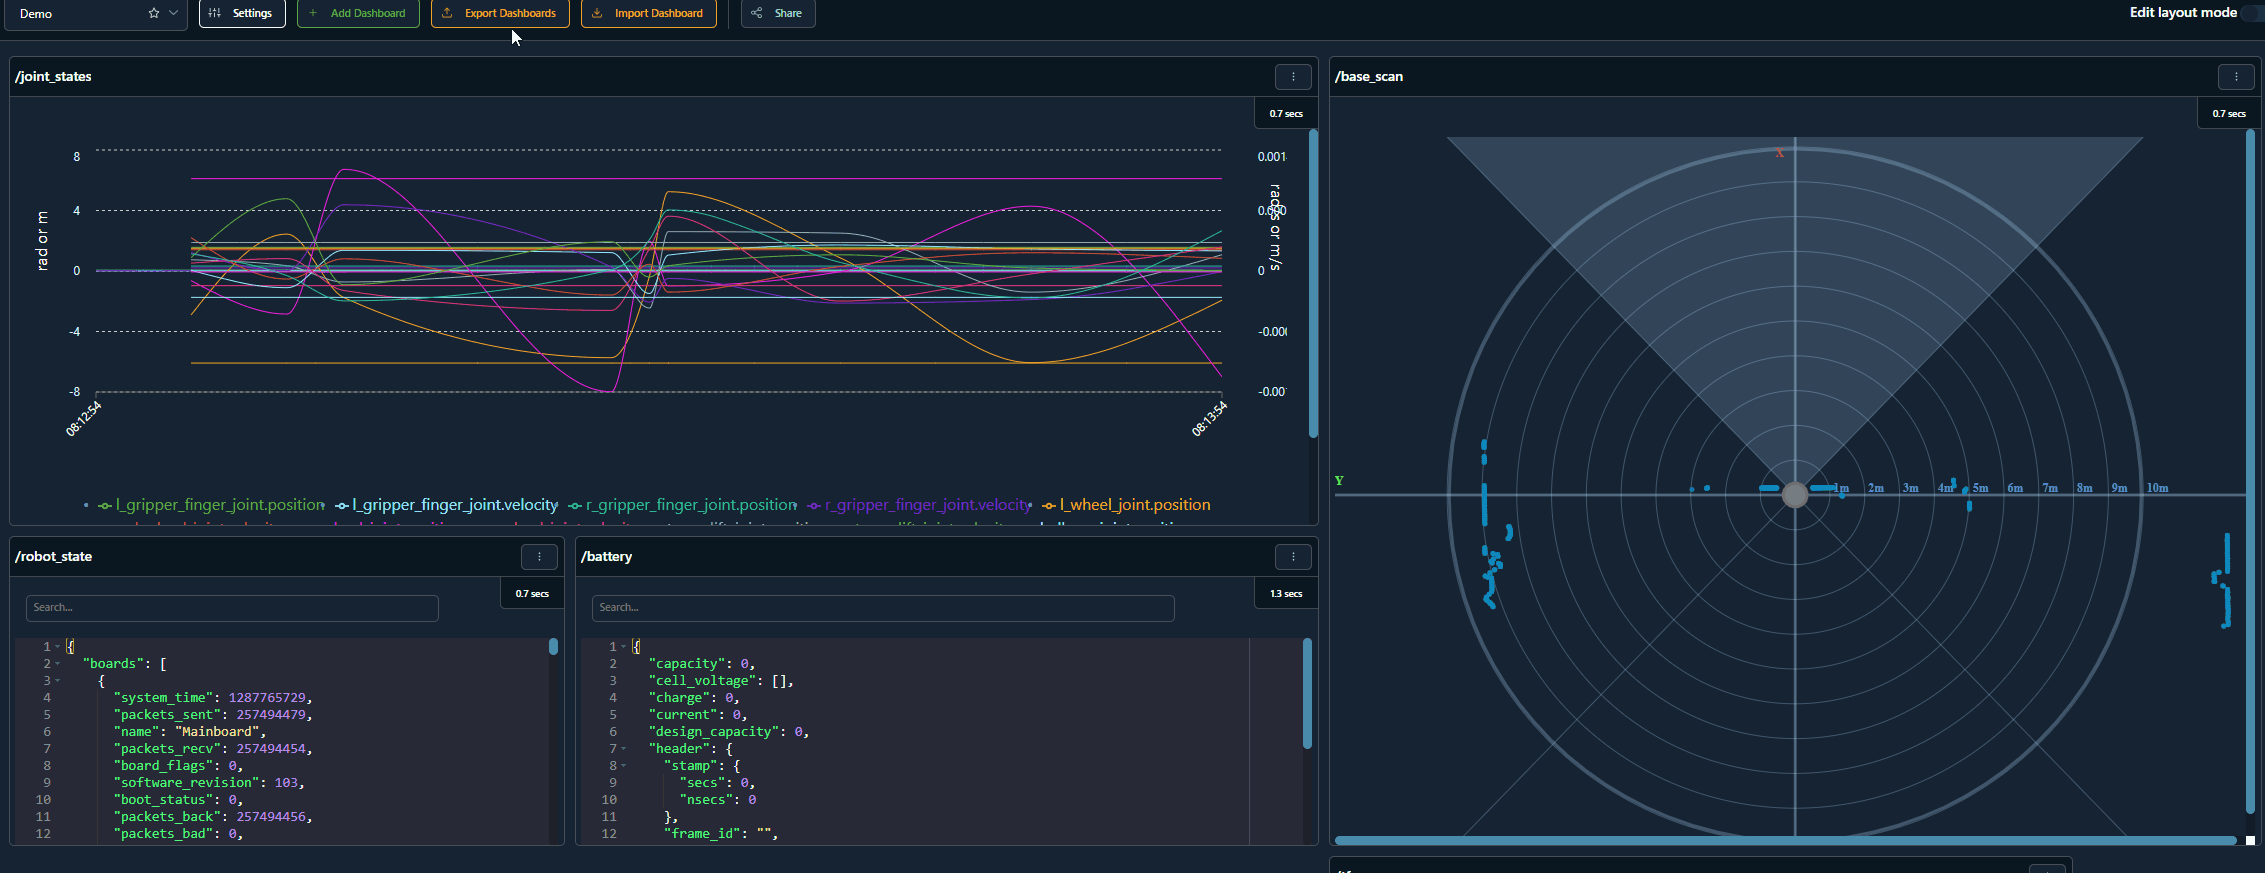
Task: Expand the Demo dashboard dropdown chevron
Action: pos(174,13)
